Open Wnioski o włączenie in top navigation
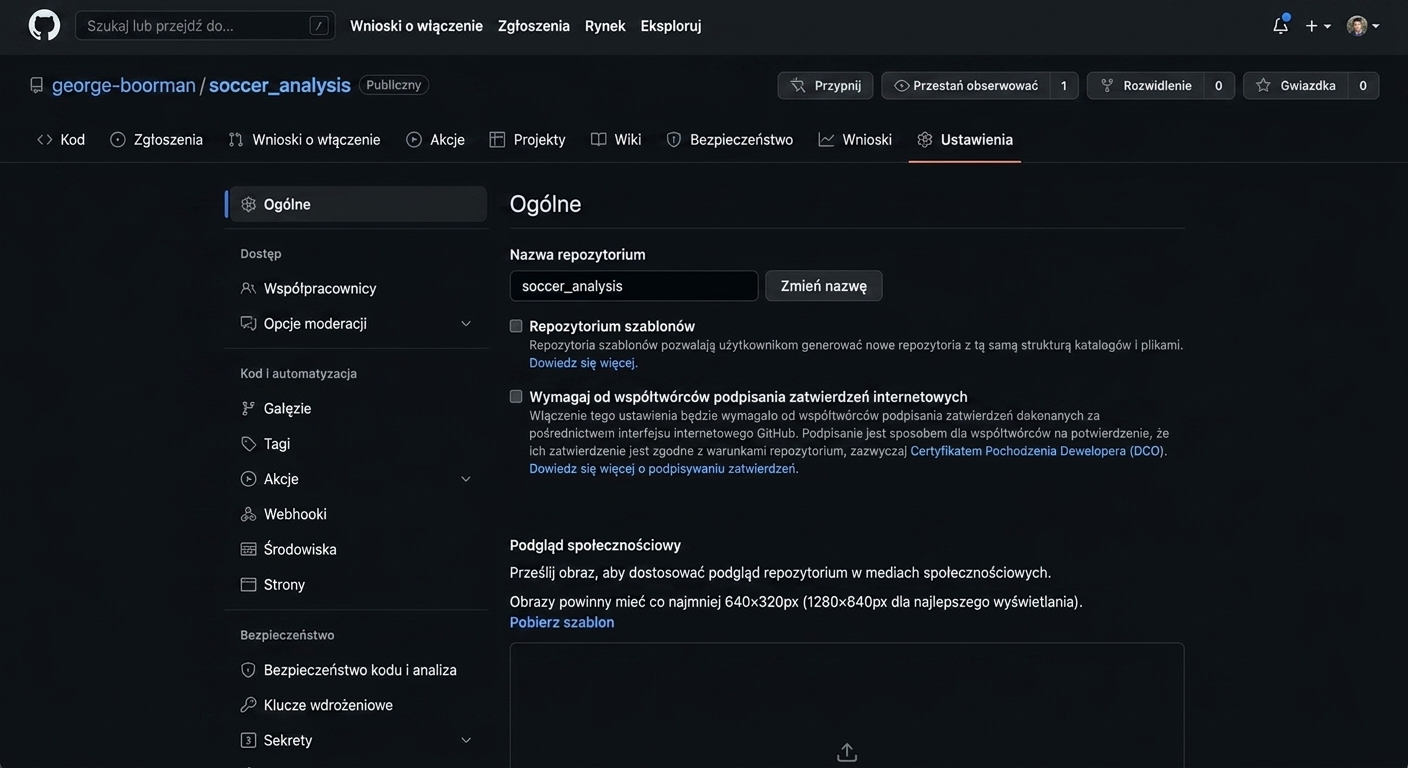 [416, 26]
